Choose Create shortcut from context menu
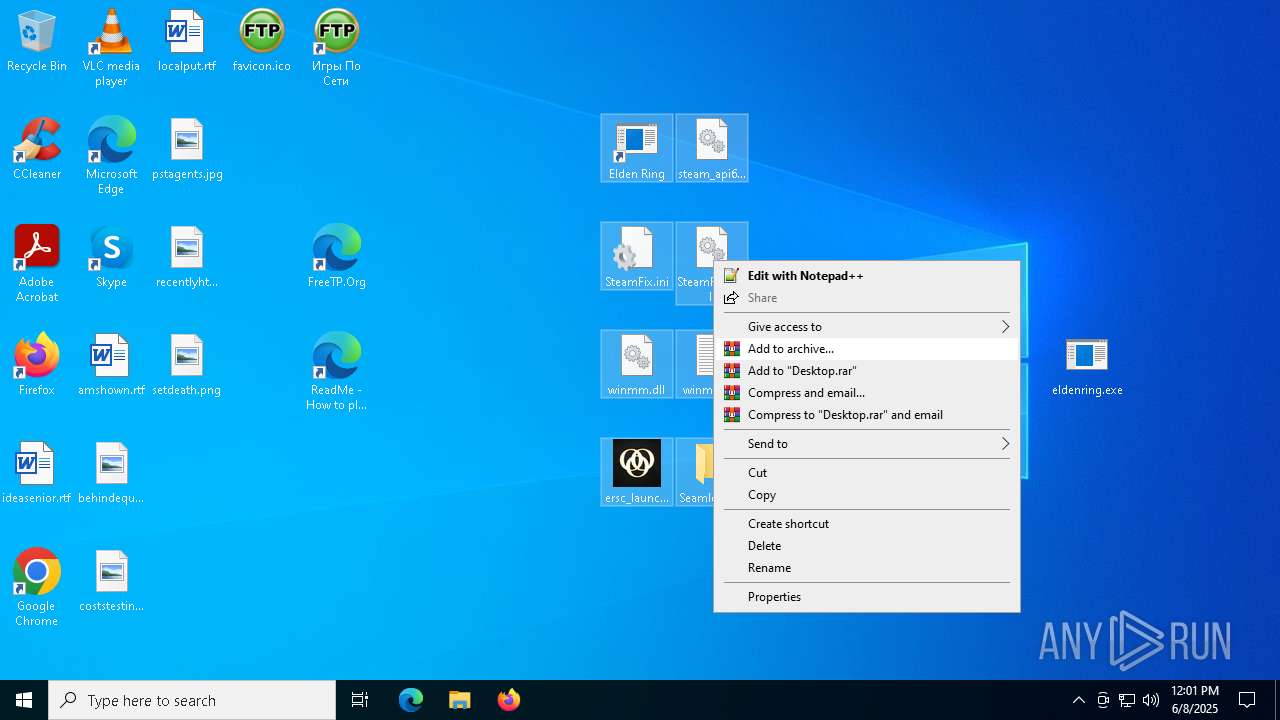The image size is (1280, 720). (866, 524)
